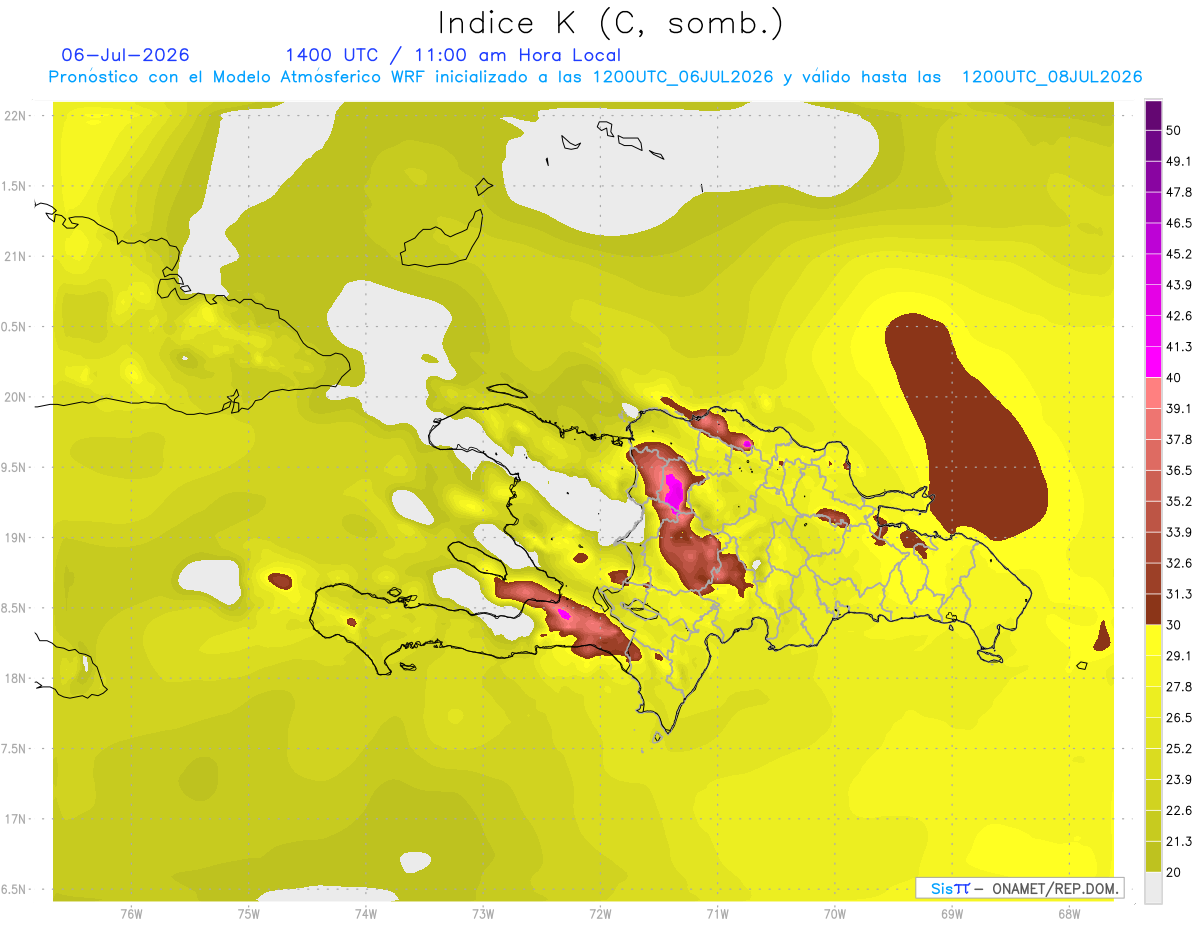Click the "23.9" colorbar value
The image size is (1200, 927).
pyautogui.click(x=1179, y=779)
